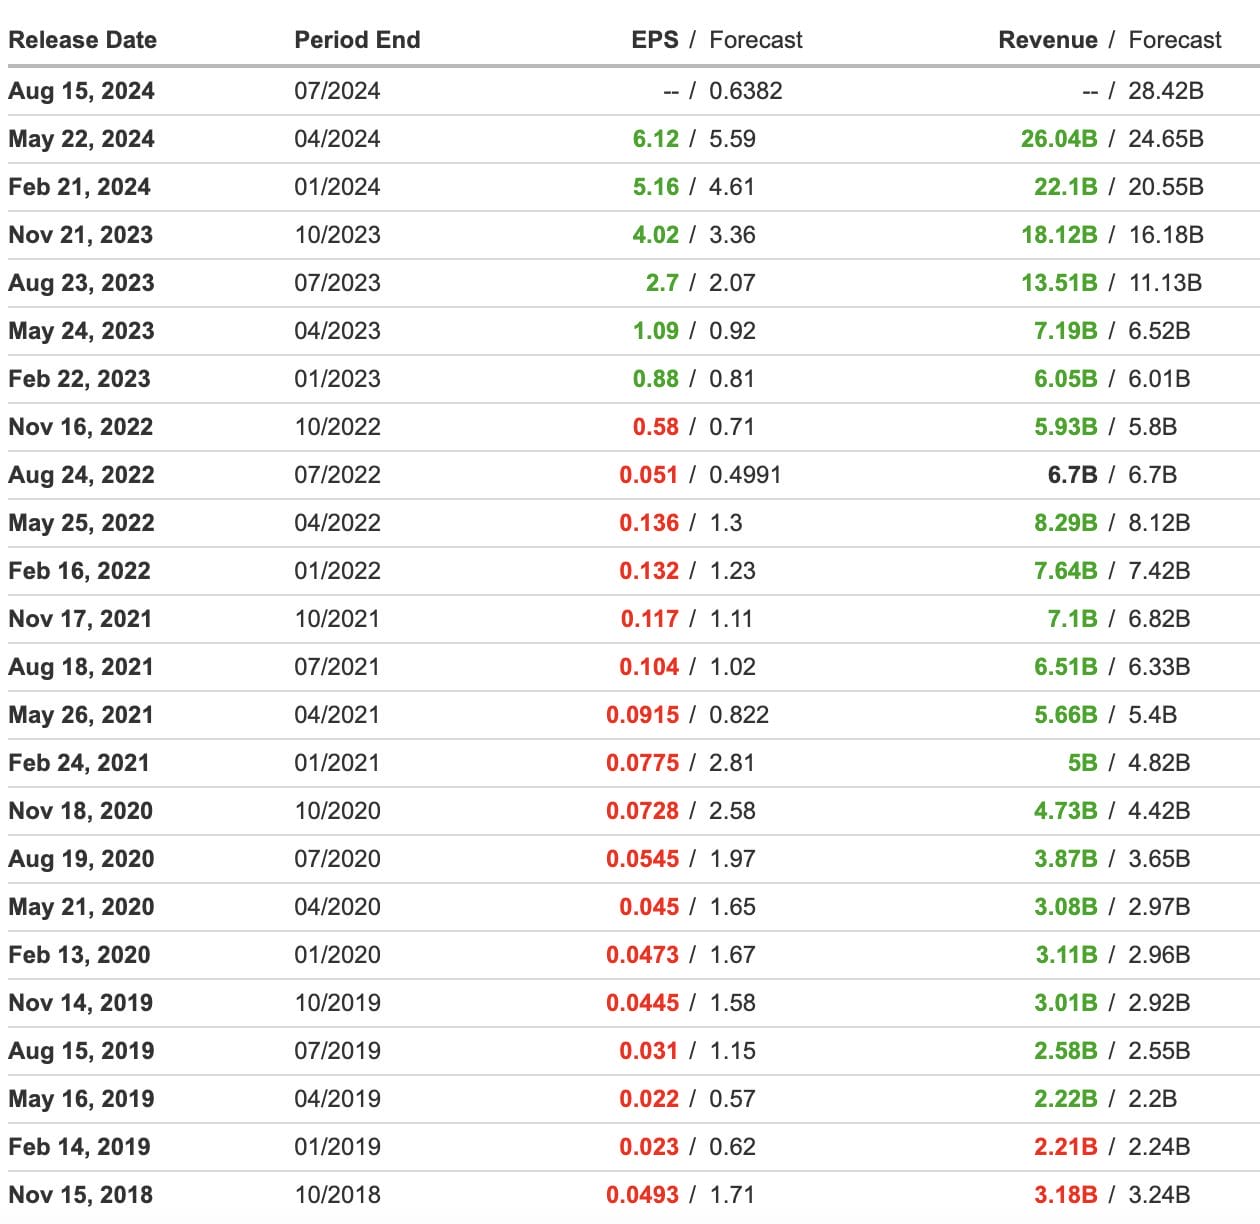Image resolution: width=1260 pixels, height=1224 pixels.
Task: Click the May 25, 2022 release date
Action: point(81,523)
